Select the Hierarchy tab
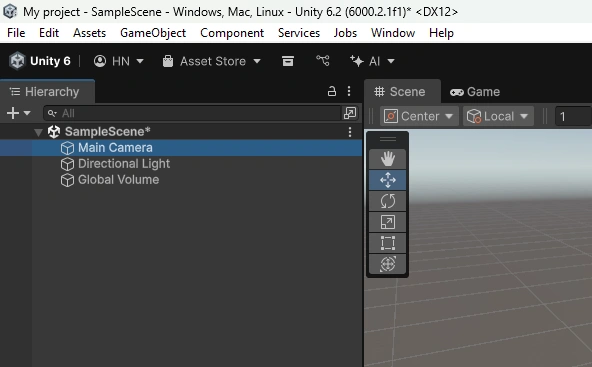592x367 pixels. [x=47, y=91]
